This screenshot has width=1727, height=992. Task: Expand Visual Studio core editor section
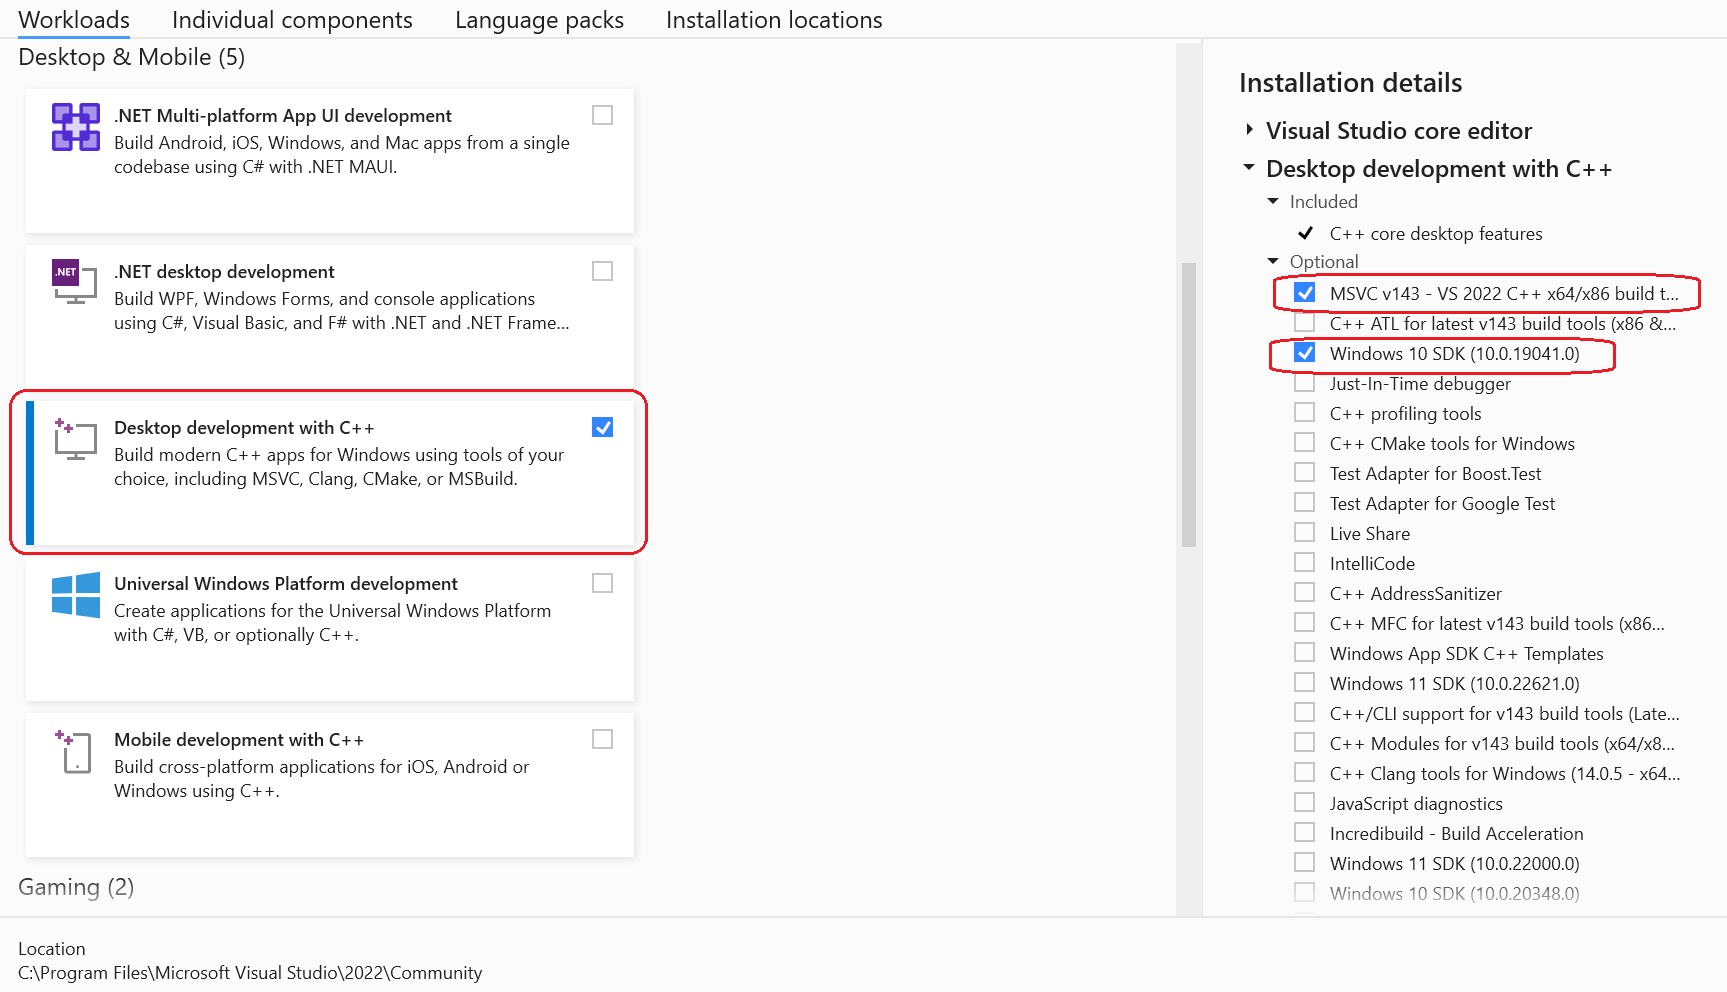click(1249, 130)
